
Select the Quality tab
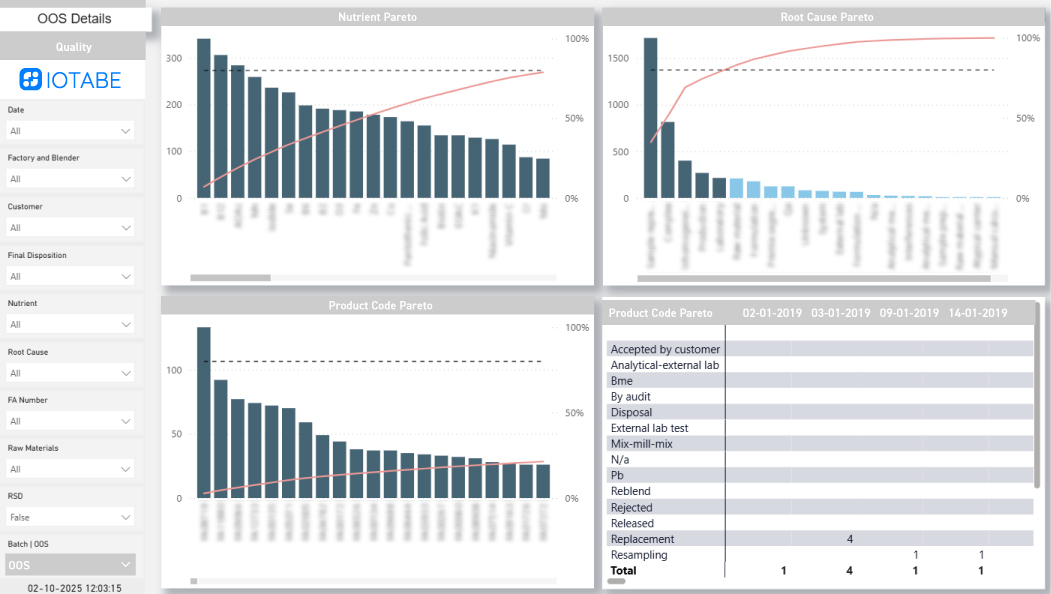pyautogui.click(x=73, y=46)
